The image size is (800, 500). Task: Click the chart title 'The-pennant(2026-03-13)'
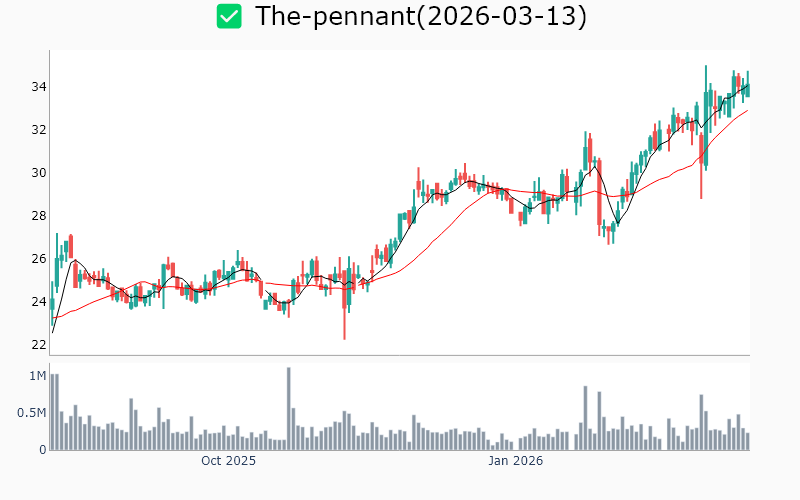click(x=420, y=16)
